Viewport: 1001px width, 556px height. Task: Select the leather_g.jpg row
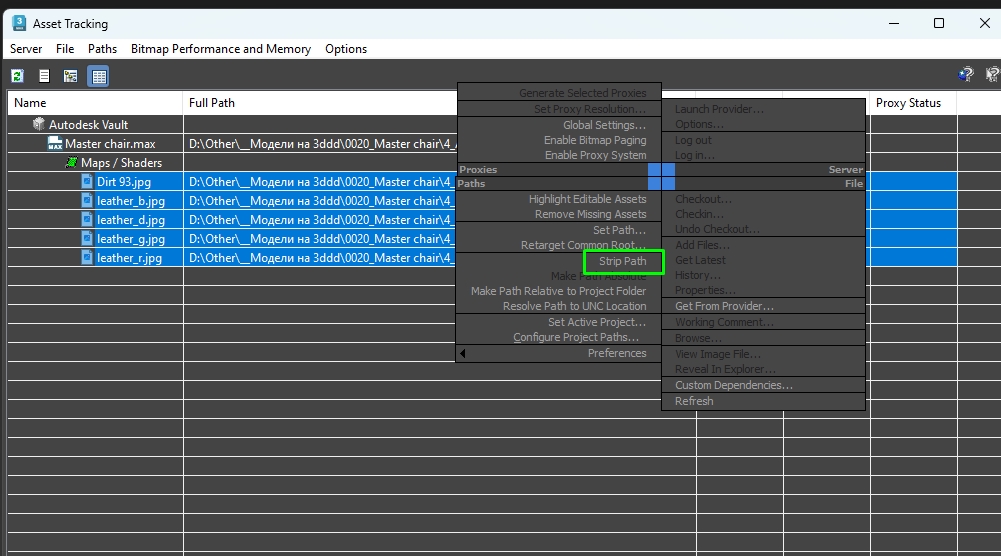point(482,239)
